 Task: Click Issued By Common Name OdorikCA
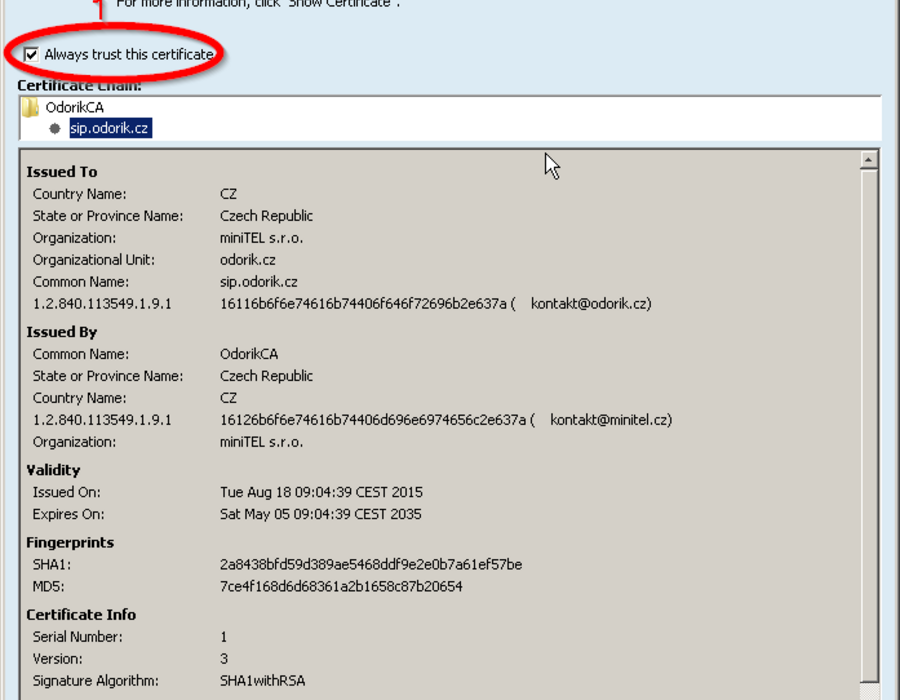(249, 354)
